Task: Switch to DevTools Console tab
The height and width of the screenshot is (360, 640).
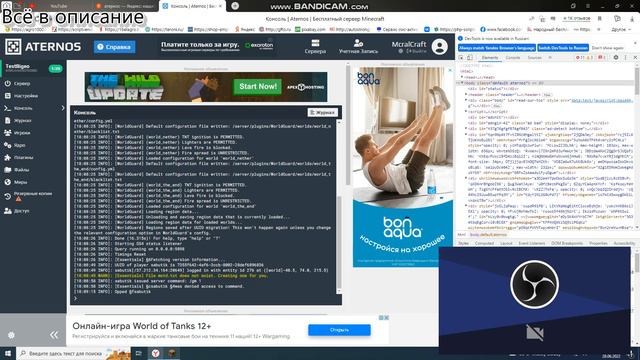Action: click(513, 58)
